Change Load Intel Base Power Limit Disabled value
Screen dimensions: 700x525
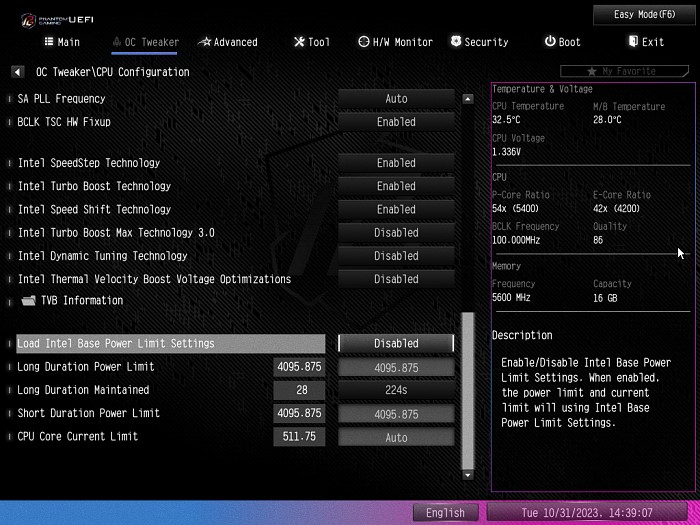click(396, 343)
